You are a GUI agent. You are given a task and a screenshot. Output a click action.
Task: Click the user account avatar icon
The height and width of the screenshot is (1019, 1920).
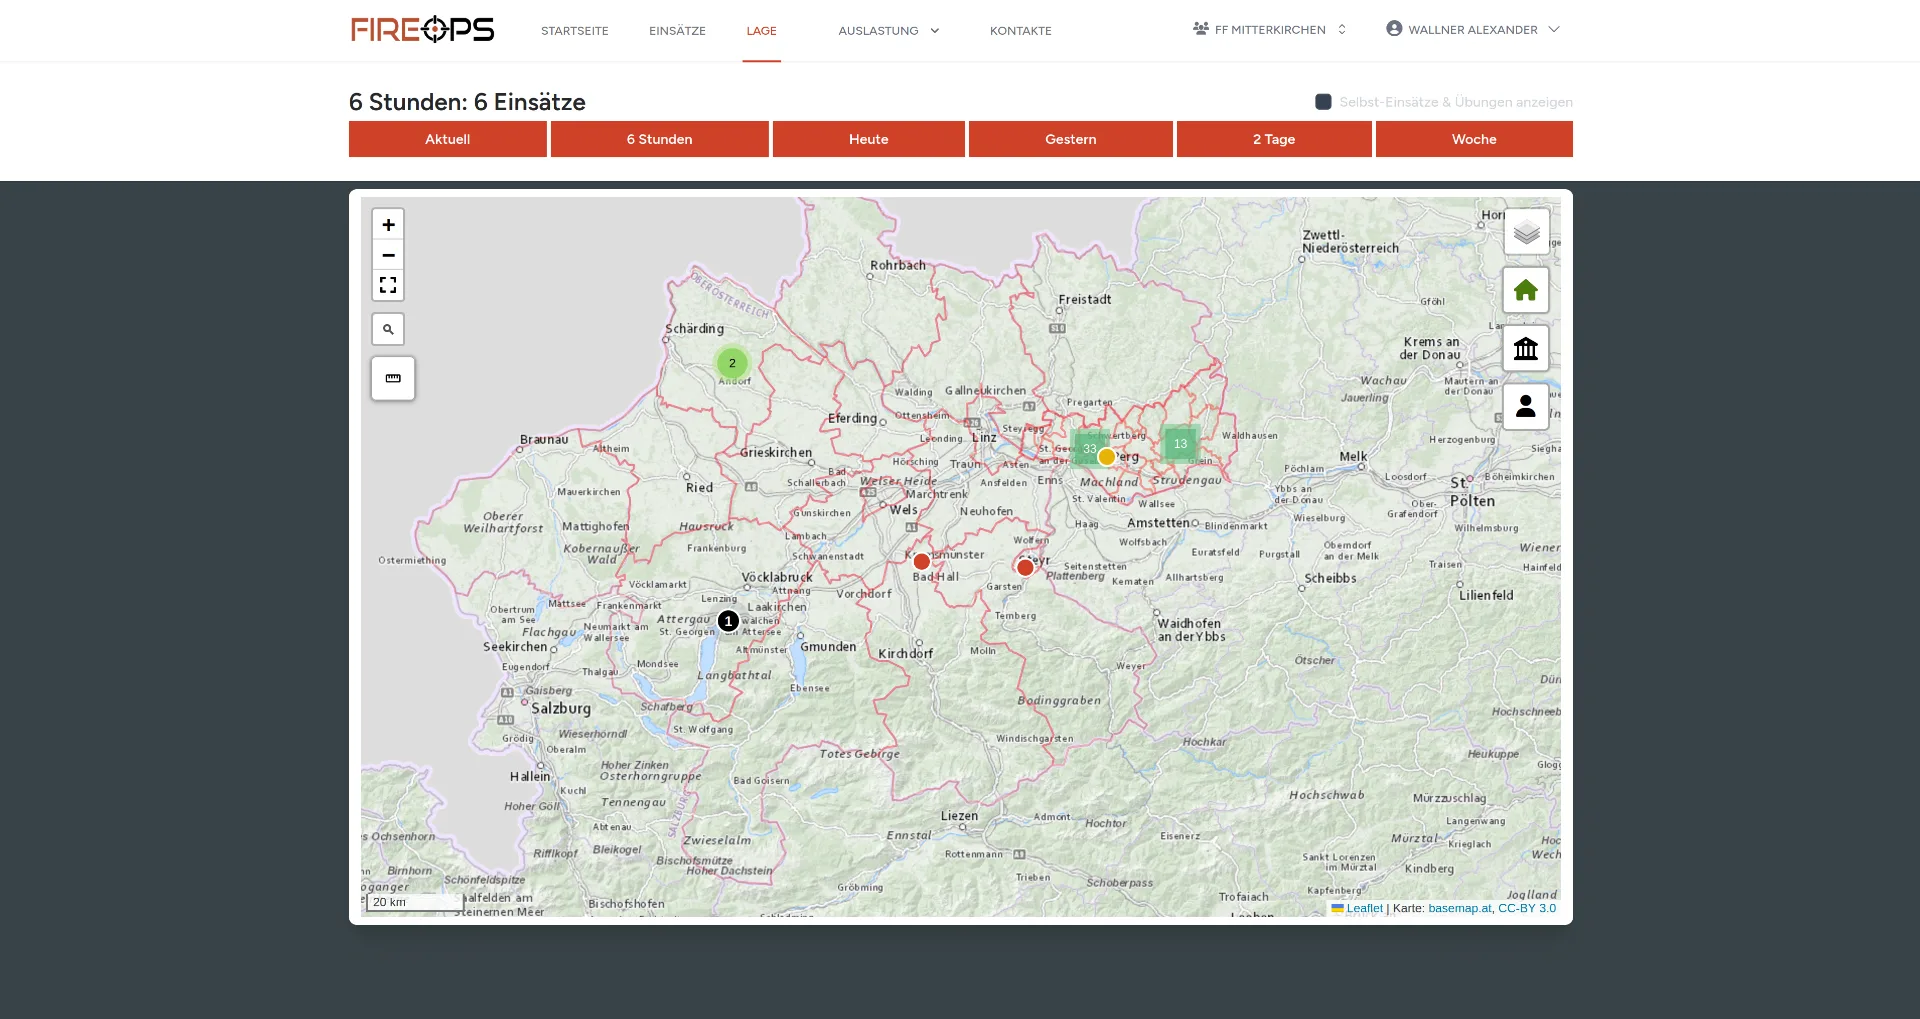(1394, 29)
